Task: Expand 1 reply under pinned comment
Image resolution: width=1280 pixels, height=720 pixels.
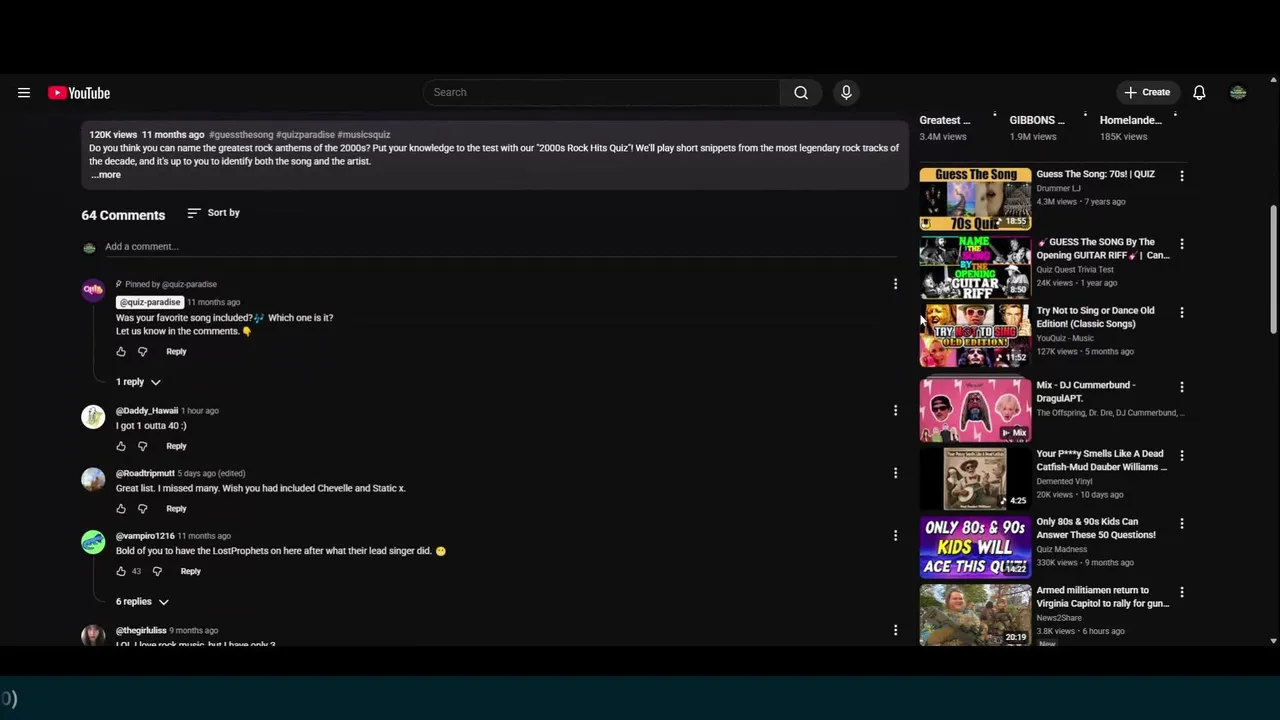Action: click(x=138, y=382)
